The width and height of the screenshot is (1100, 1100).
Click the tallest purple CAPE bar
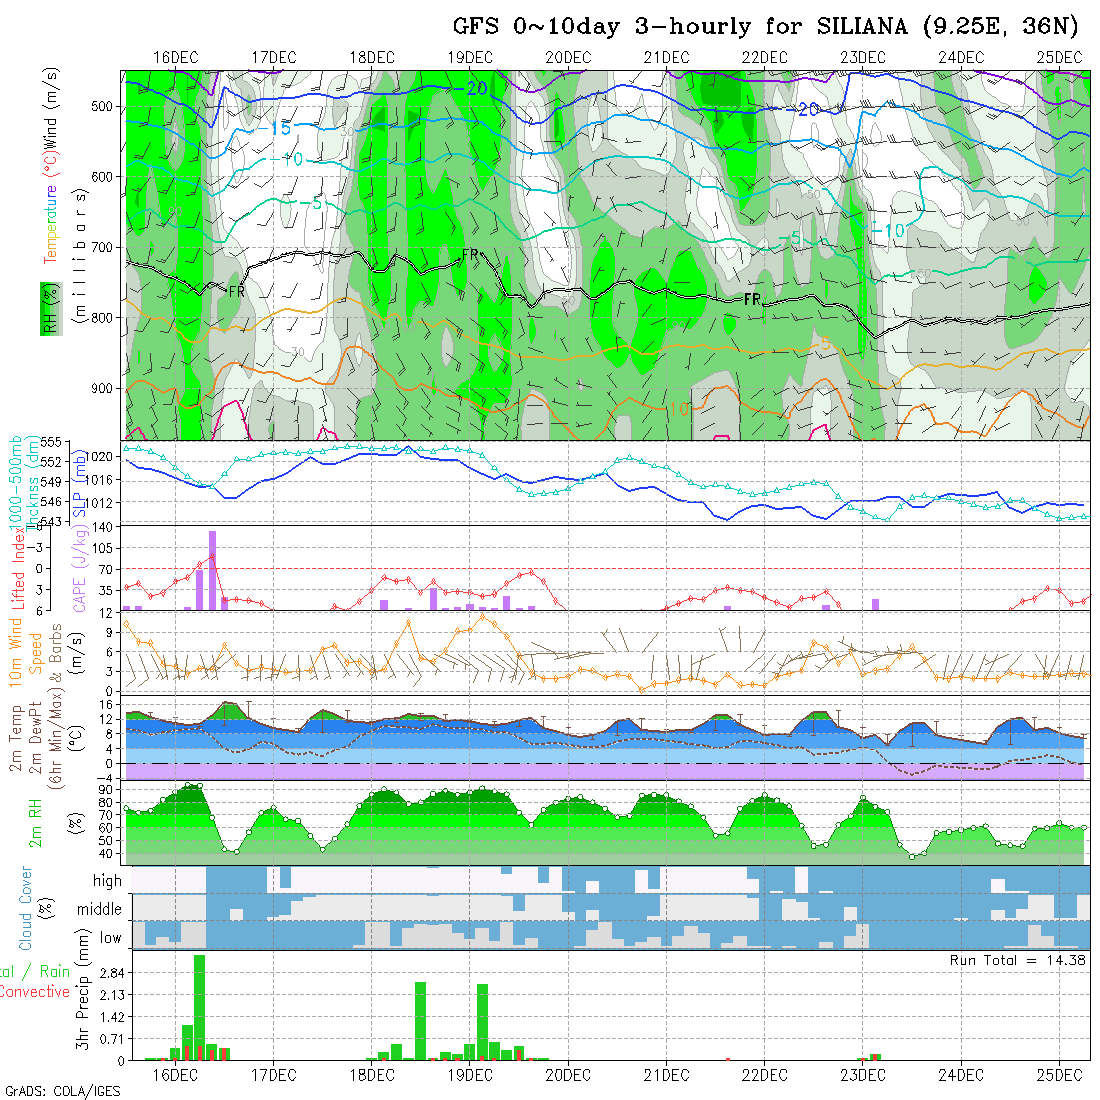212,570
